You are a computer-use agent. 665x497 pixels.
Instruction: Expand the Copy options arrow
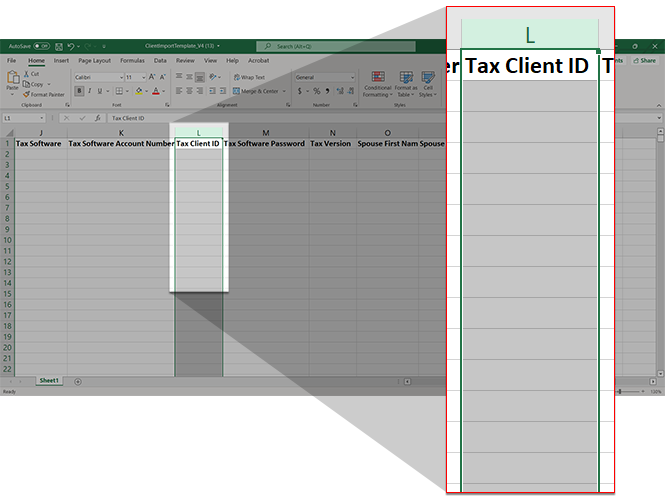tap(49, 84)
